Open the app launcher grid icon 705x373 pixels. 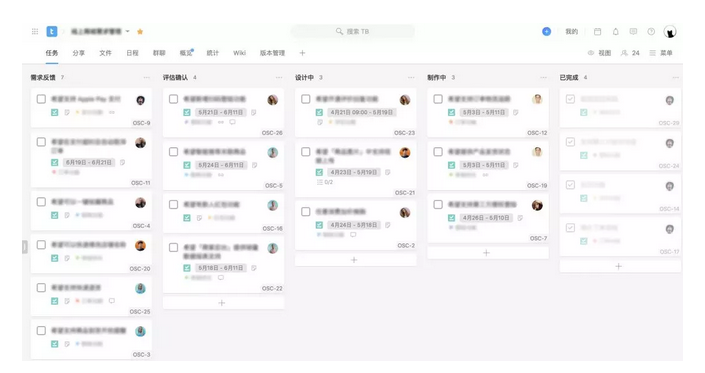coord(35,31)
